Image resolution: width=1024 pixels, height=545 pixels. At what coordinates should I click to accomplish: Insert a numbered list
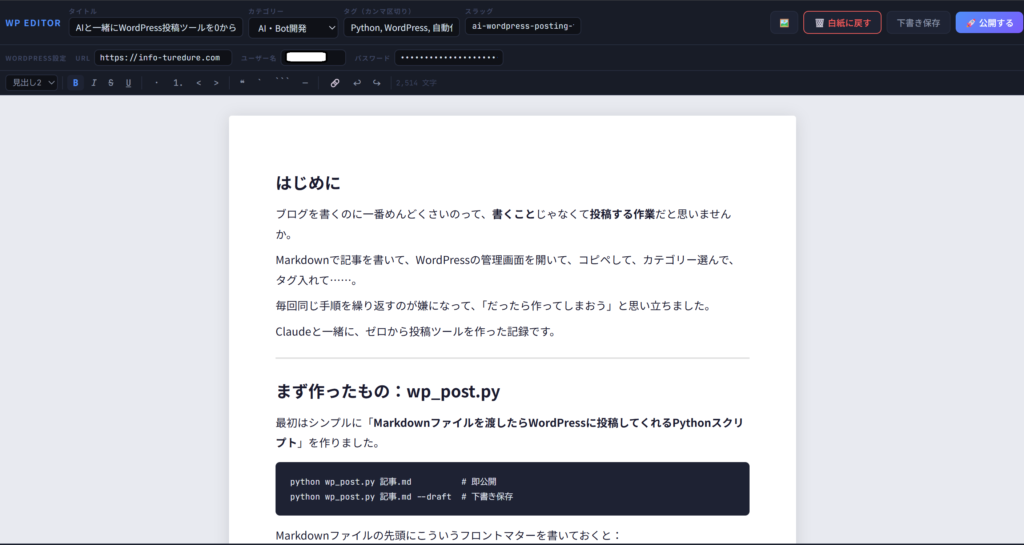(x=178, y=83)
